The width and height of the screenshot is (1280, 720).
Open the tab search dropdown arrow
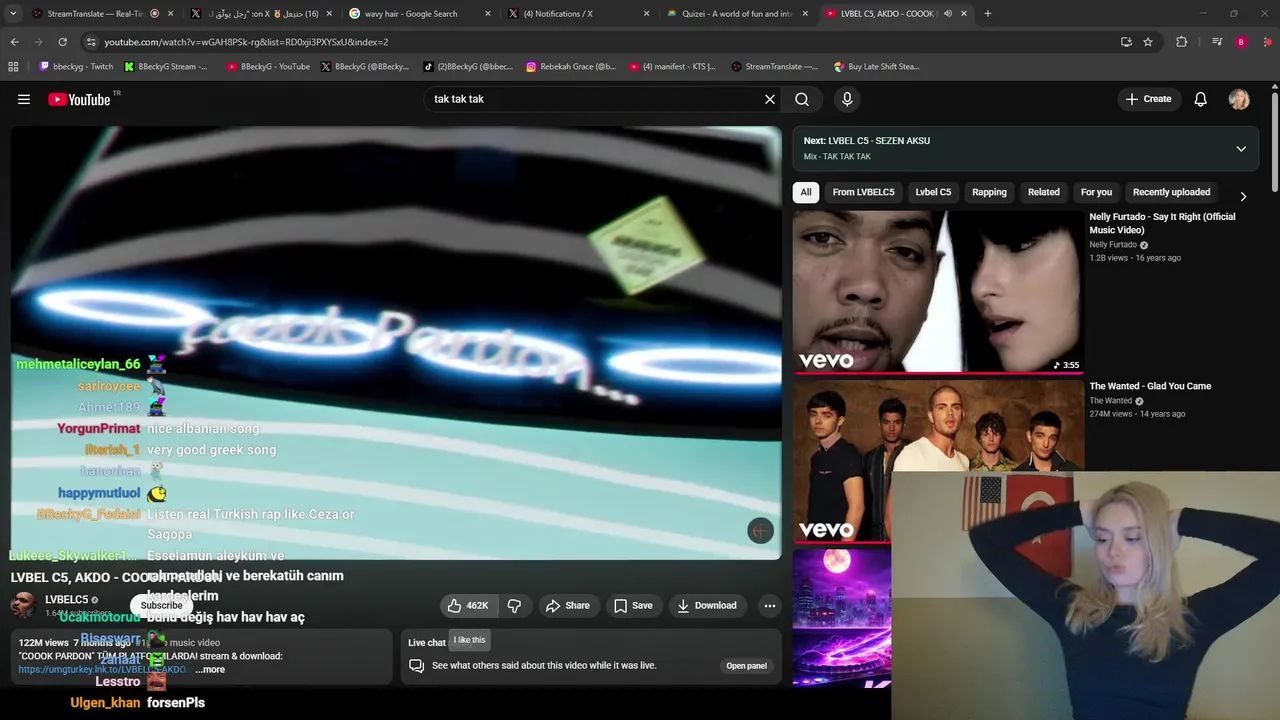(x=13, y=14)
